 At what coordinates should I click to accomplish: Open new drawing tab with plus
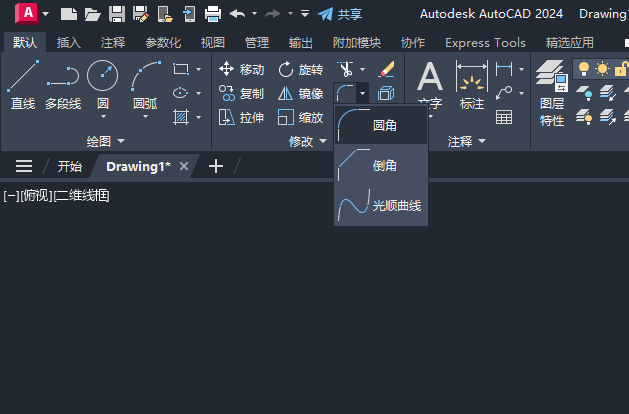216,166
